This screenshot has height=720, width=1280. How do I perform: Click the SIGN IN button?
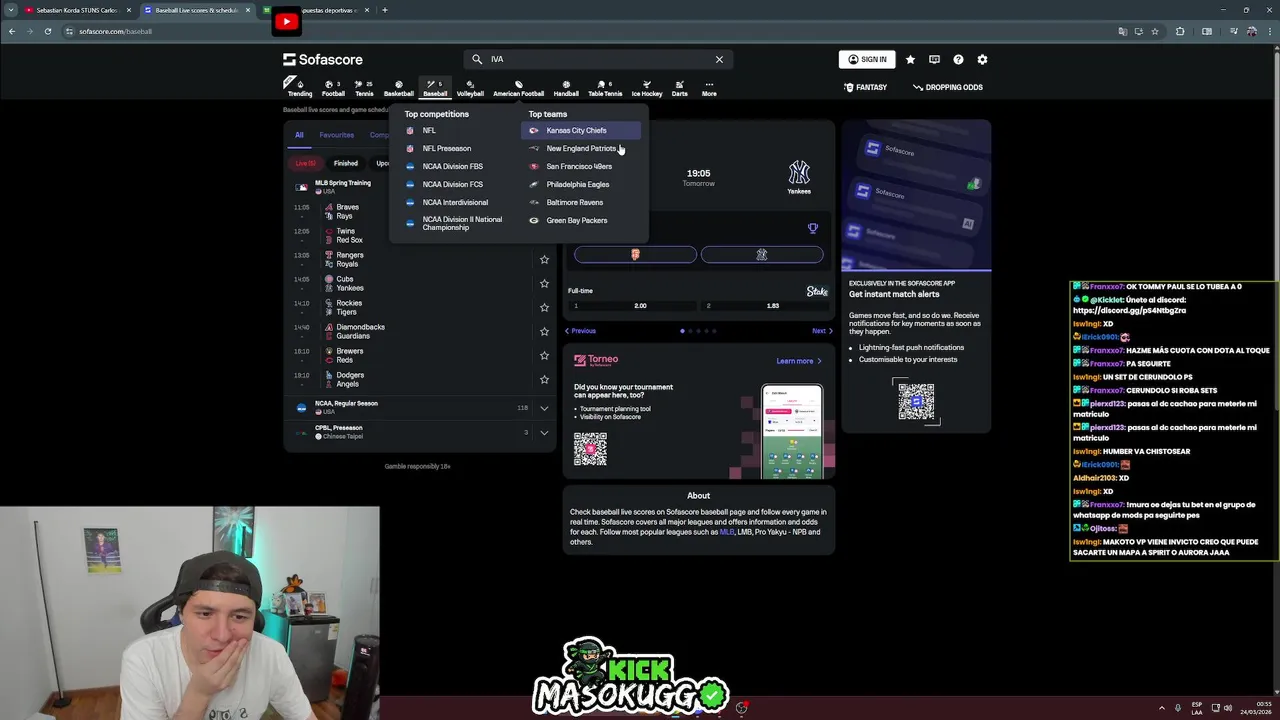click(867, 59)
